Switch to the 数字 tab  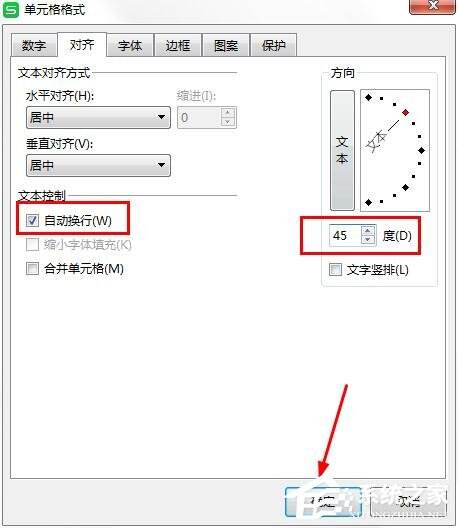click(x=34, y=45)
